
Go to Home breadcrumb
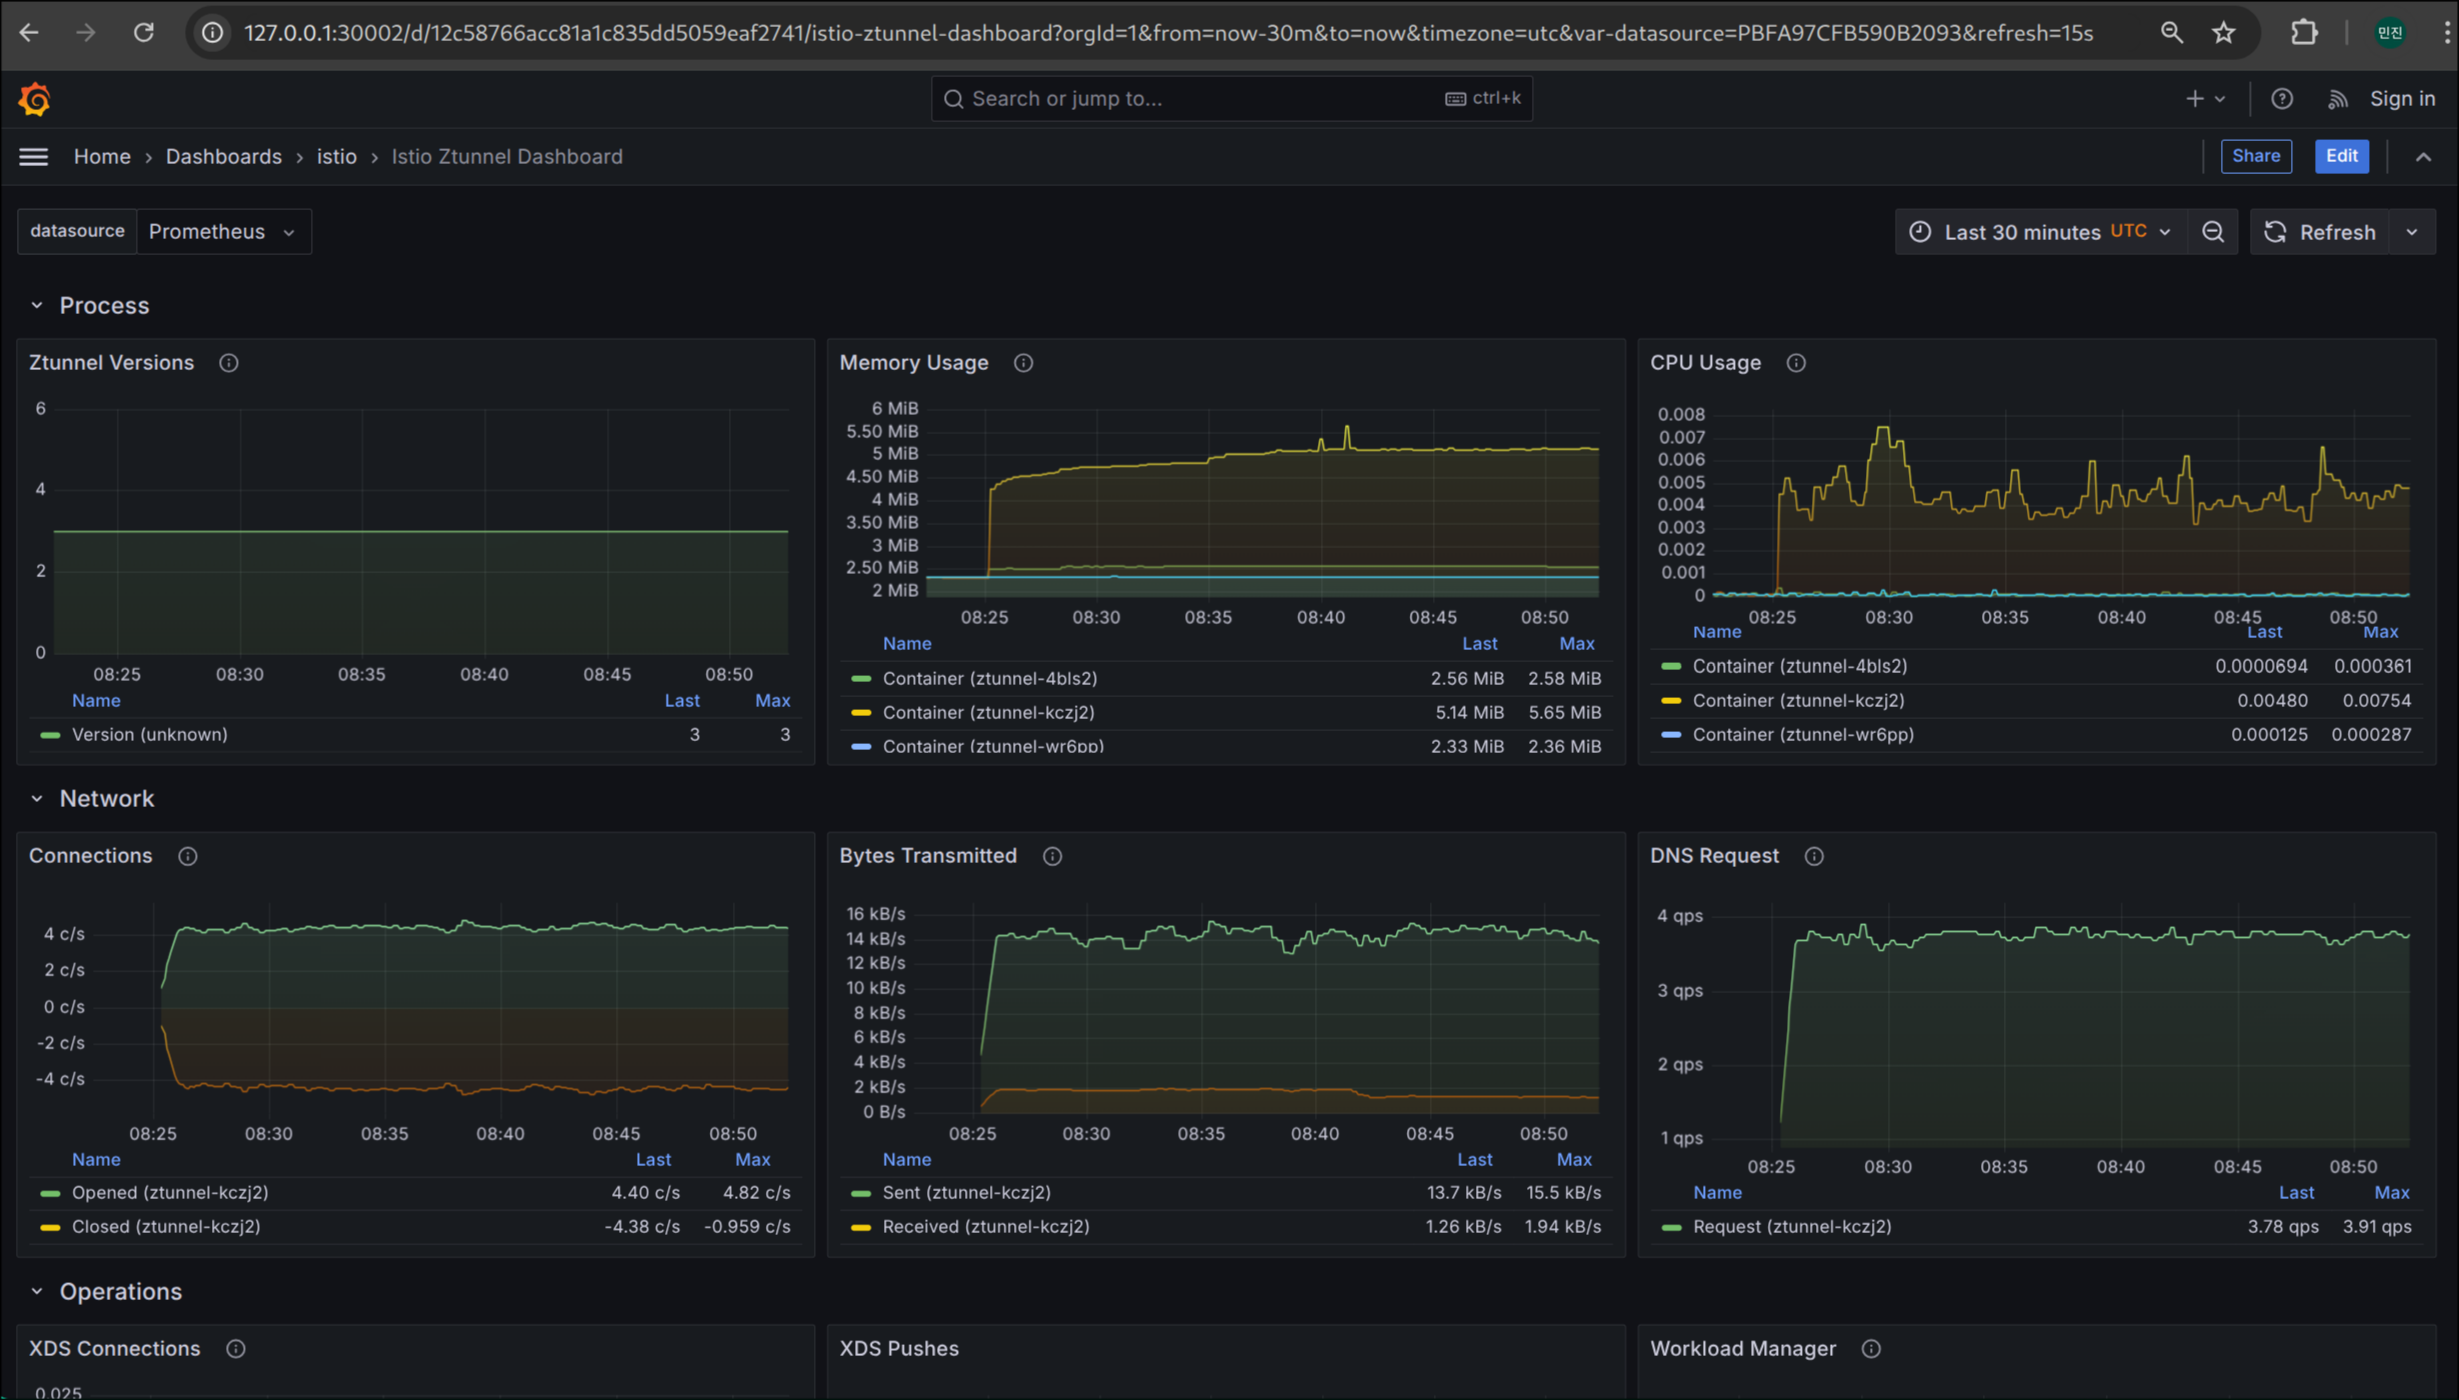[102, 157]
